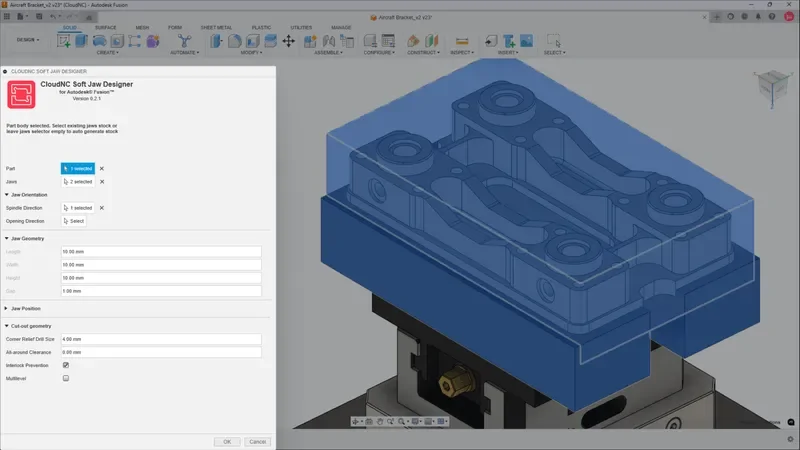Select the Offset Plane construct icon
Screen dimensions: 800x450
(413, 41)
